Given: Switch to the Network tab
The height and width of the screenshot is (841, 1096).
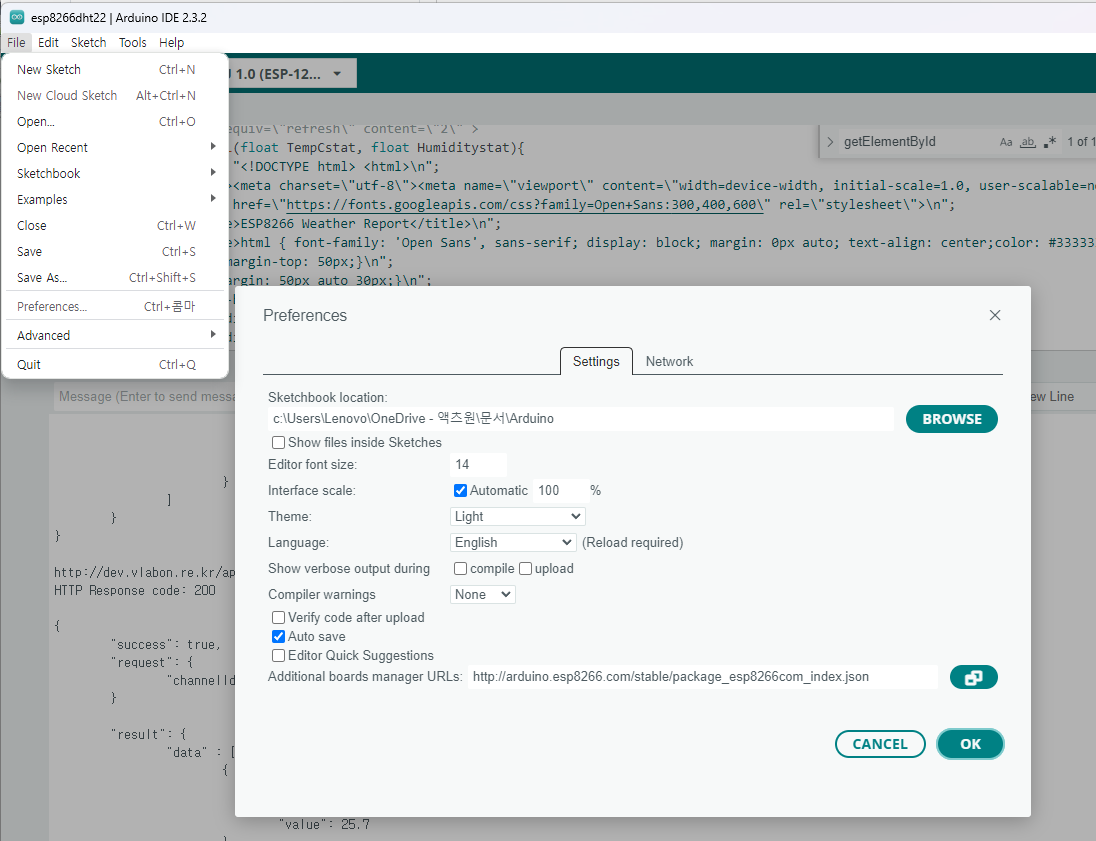Looking at the screenshot, I should 669,361.
